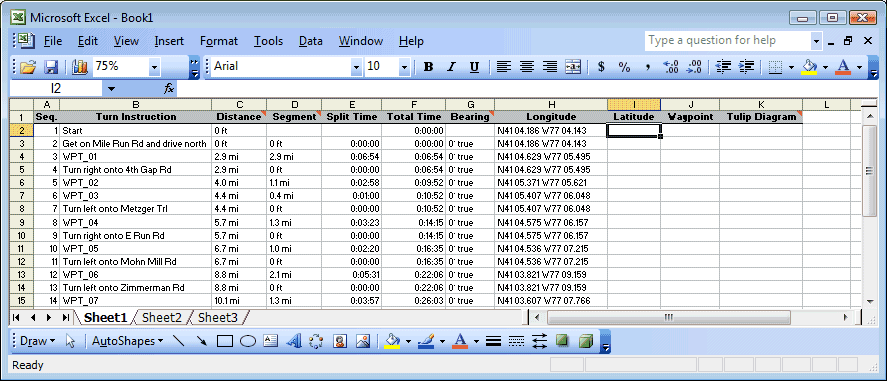The image size is (887, 381).
Task: Insert WordArt
Action: click(x=294, y=341)
